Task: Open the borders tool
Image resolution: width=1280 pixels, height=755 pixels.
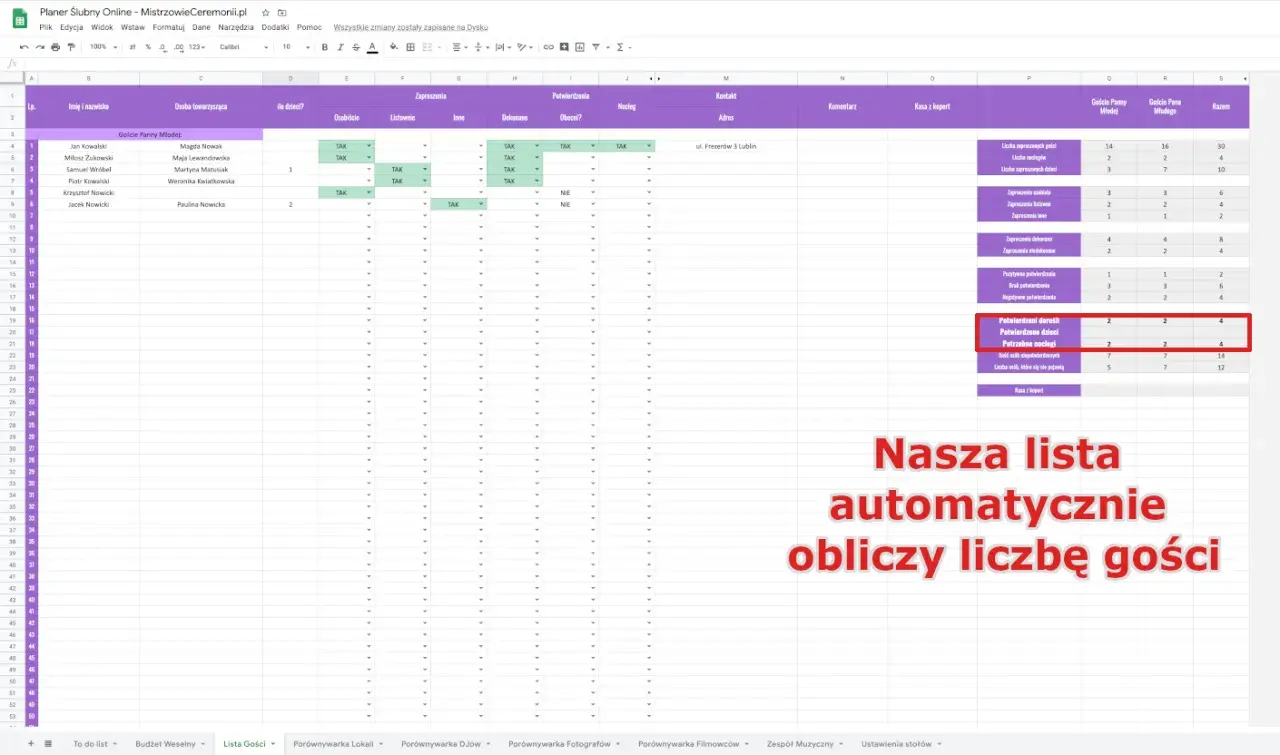Action: (x=410, y=47)
